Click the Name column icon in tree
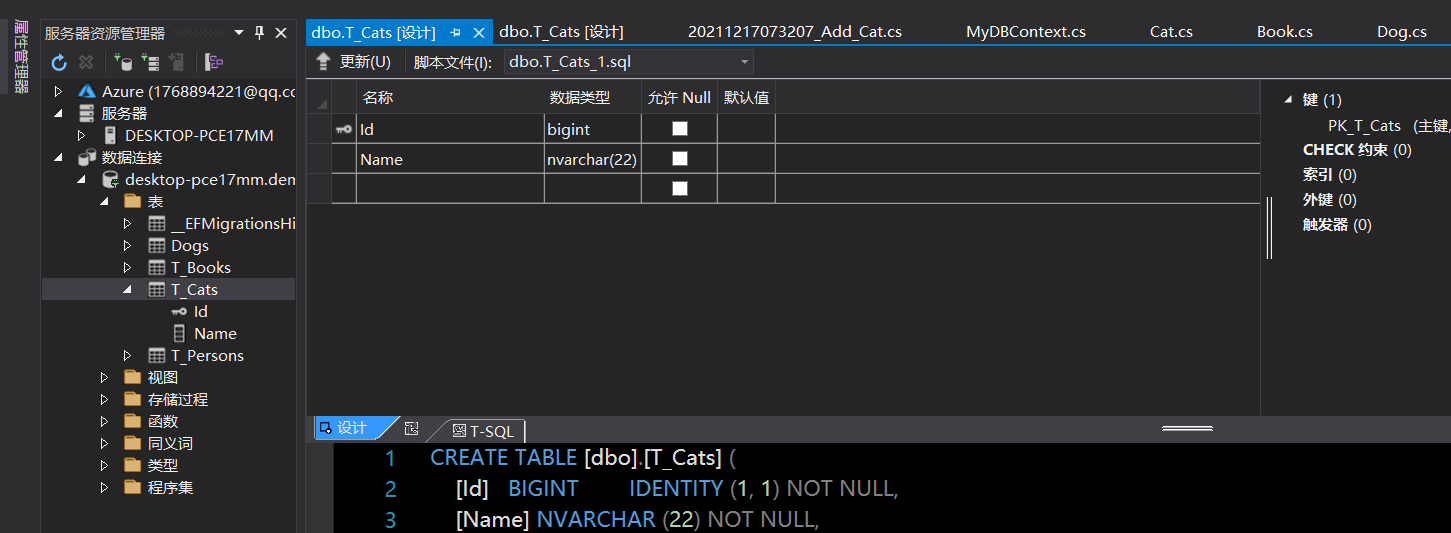The image size is (1451, 533). point(179,334)
